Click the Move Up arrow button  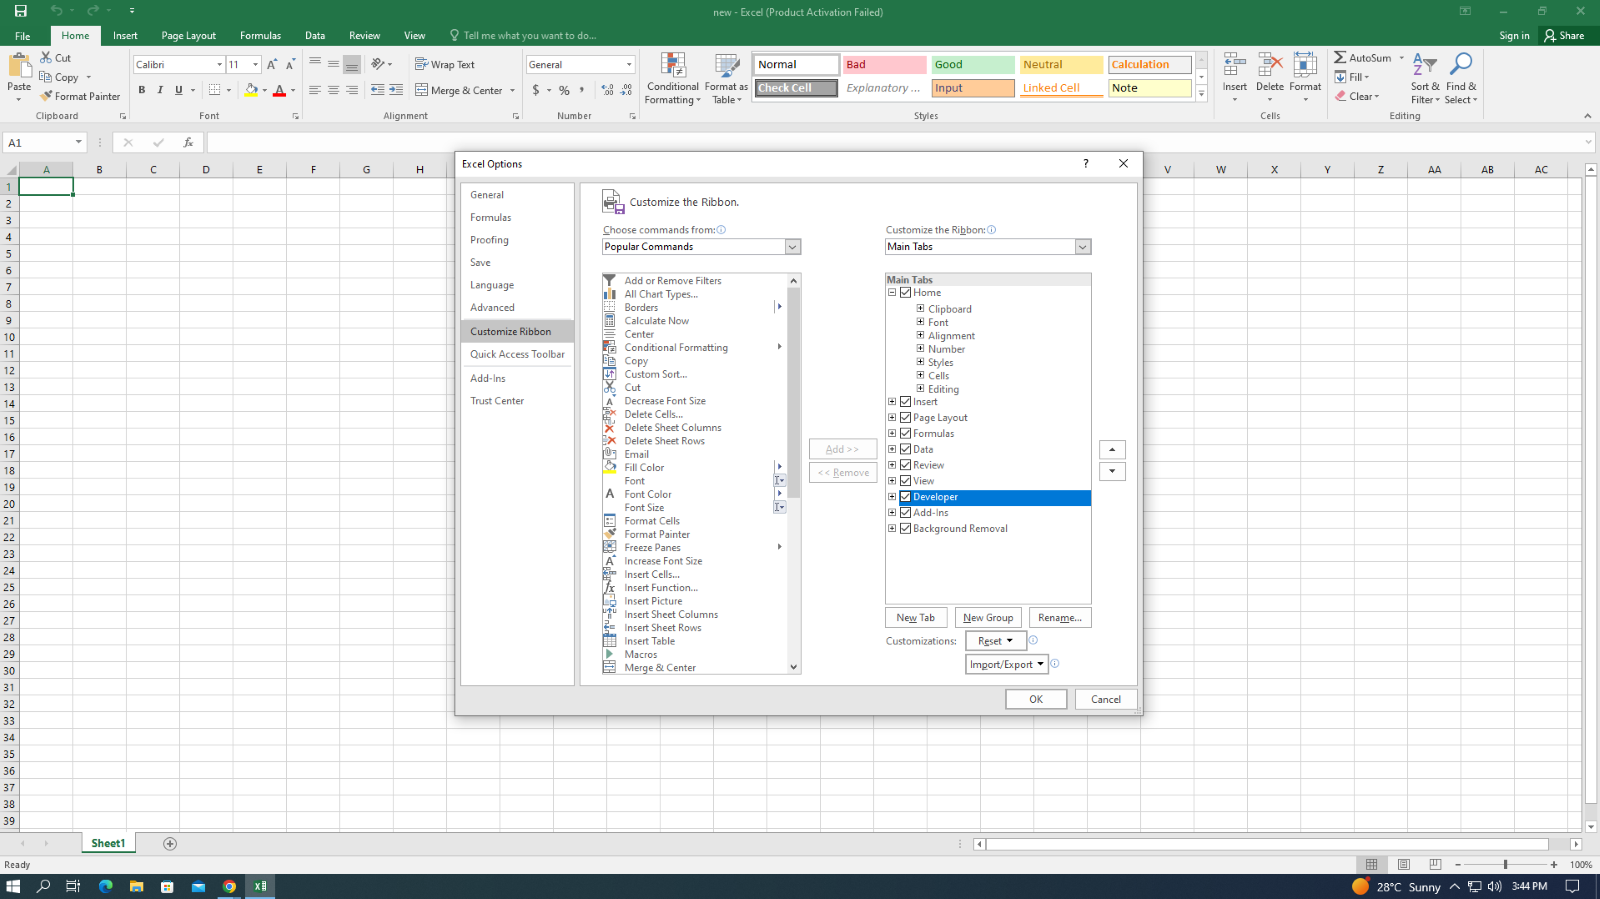(1112, 450)
